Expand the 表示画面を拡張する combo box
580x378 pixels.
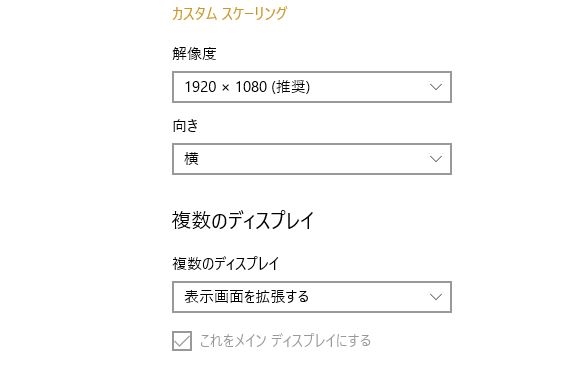click(312, 297)
